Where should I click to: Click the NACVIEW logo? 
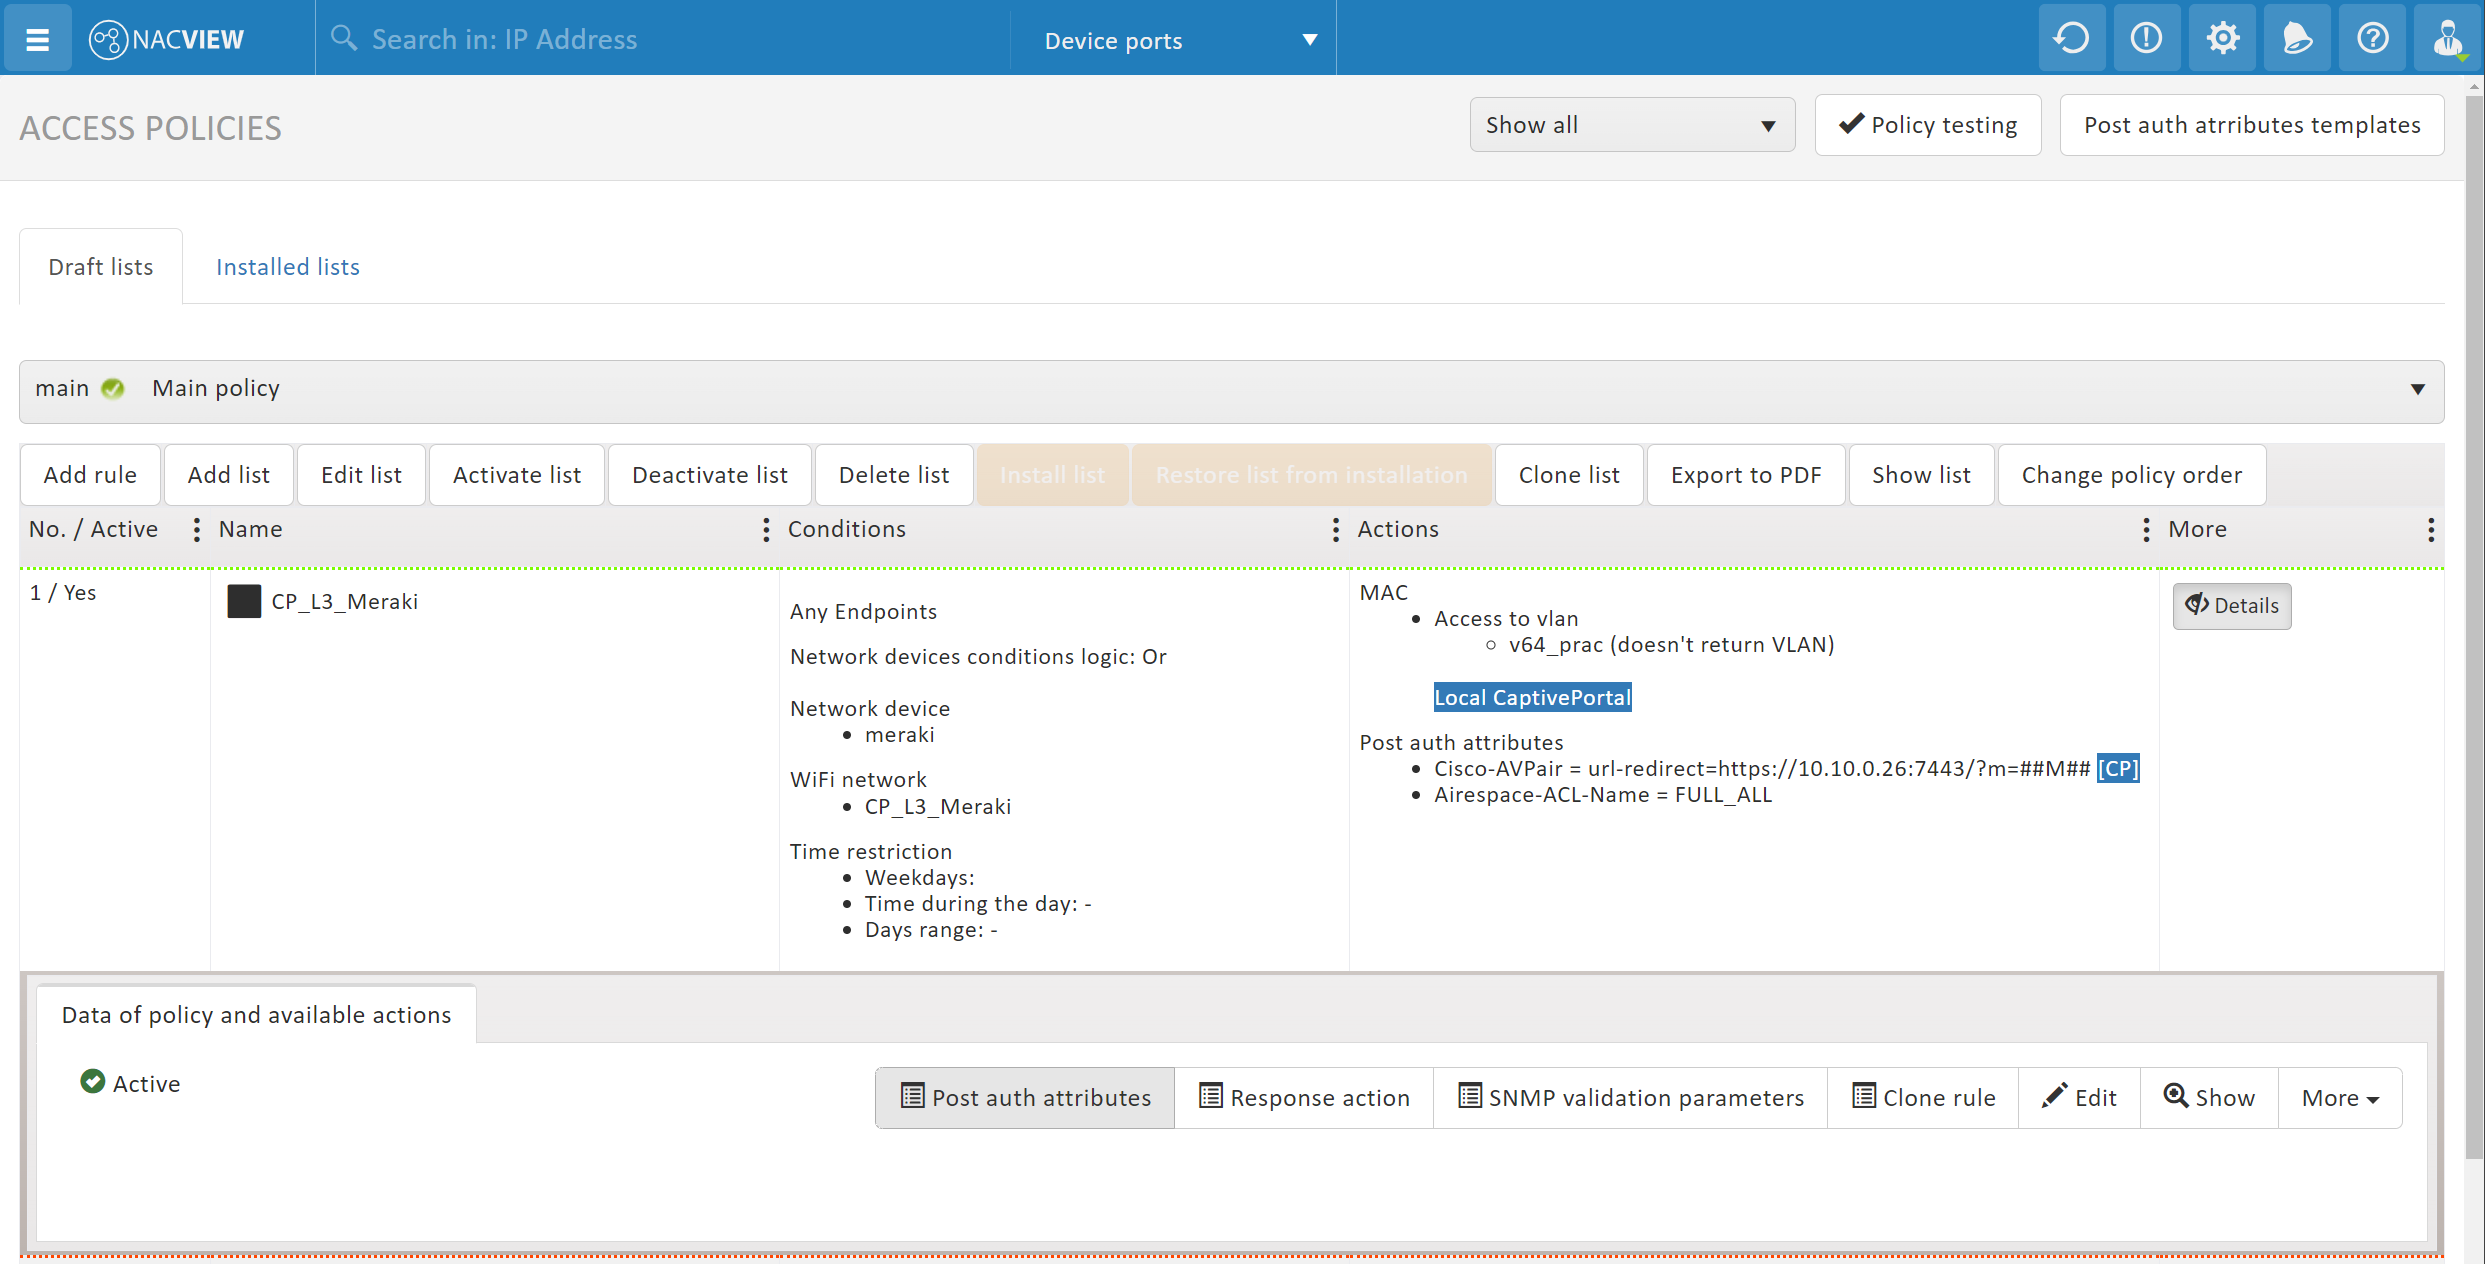click(x=167, y=39)
